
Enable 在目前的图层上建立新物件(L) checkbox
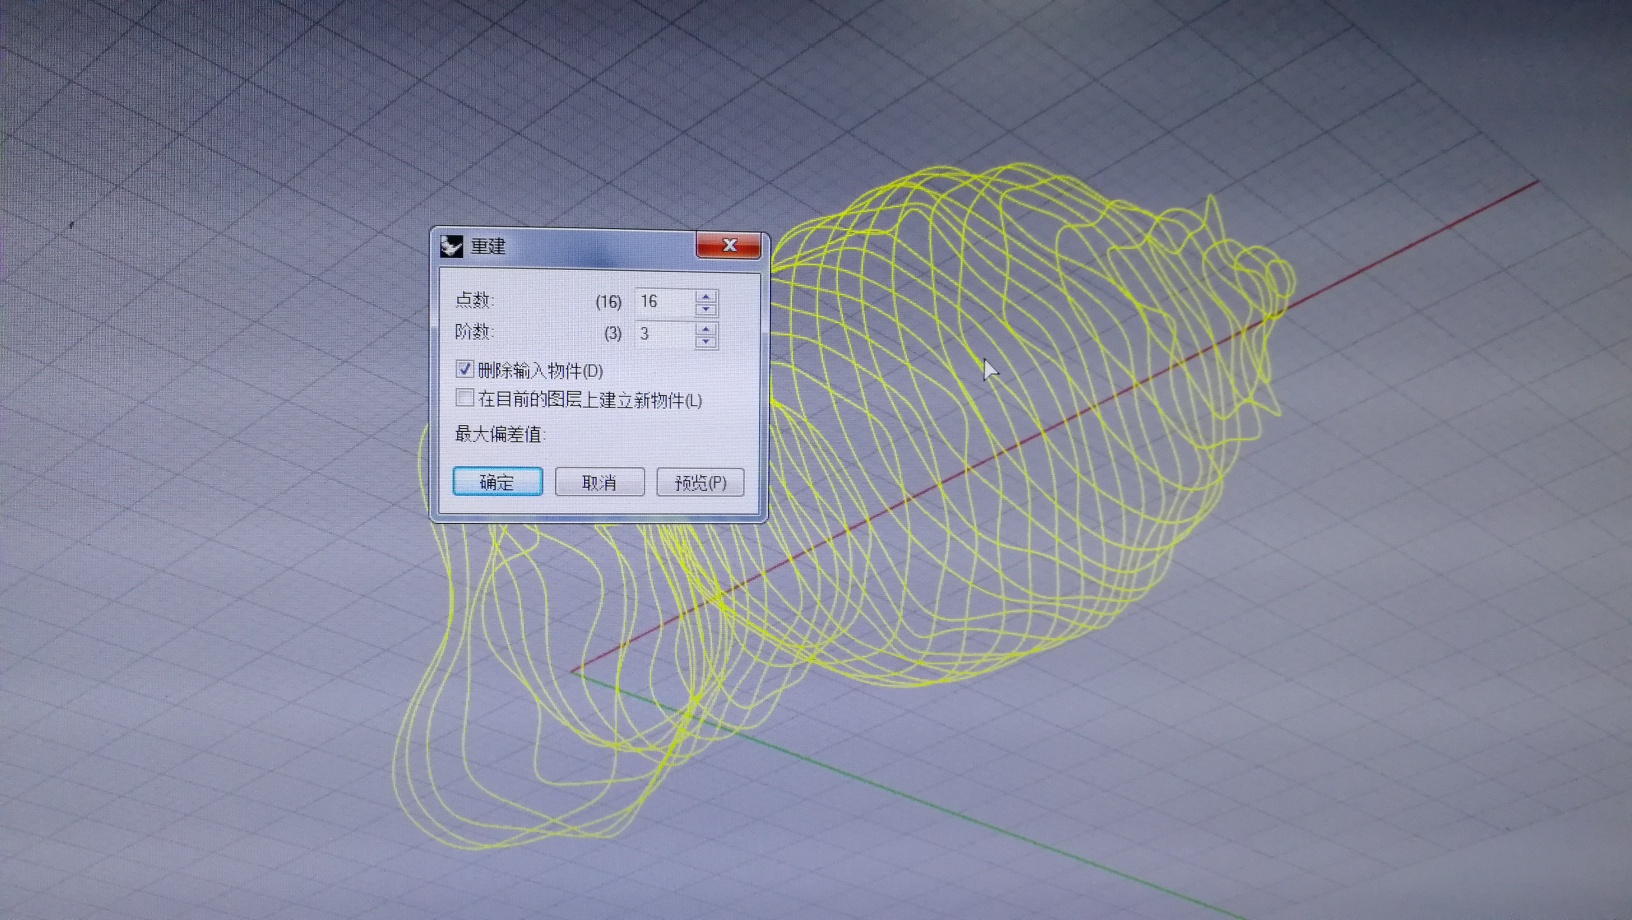tap(465, 398)
